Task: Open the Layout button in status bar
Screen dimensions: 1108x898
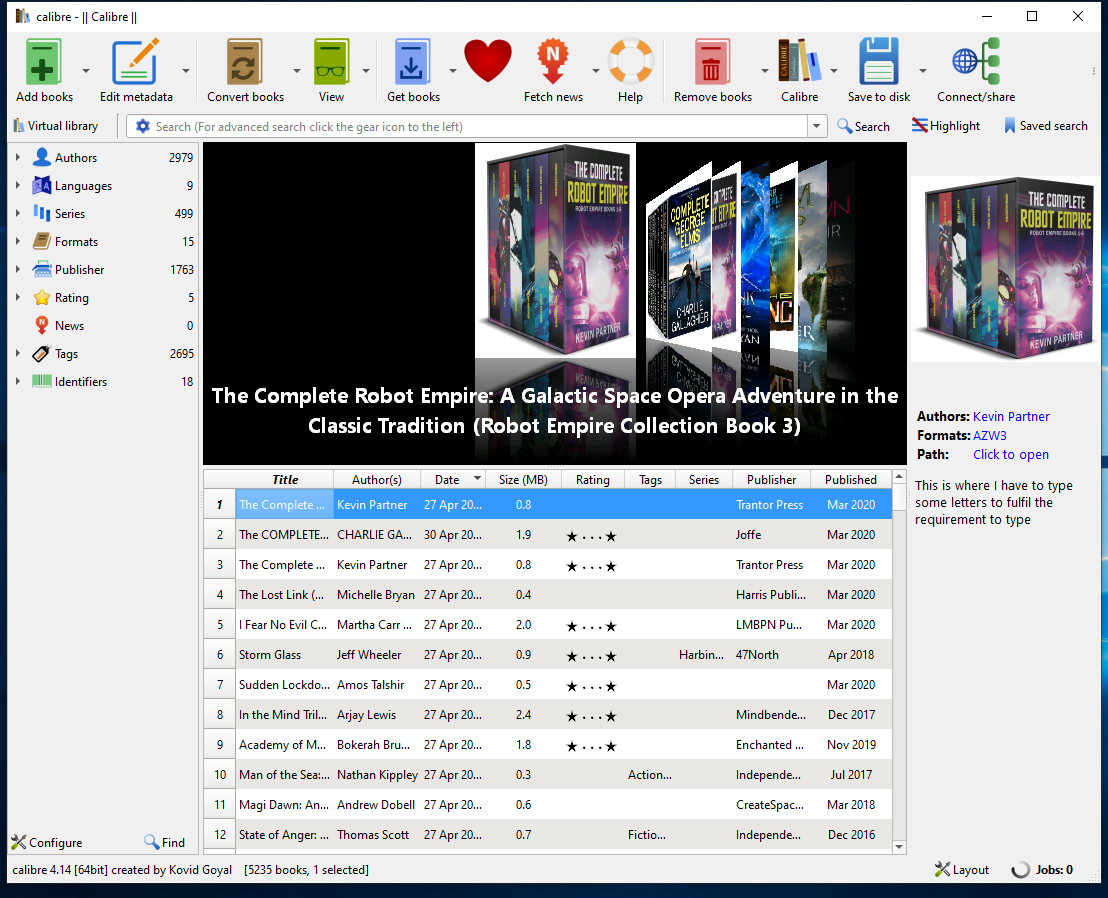Action: (x=962, y=870)
